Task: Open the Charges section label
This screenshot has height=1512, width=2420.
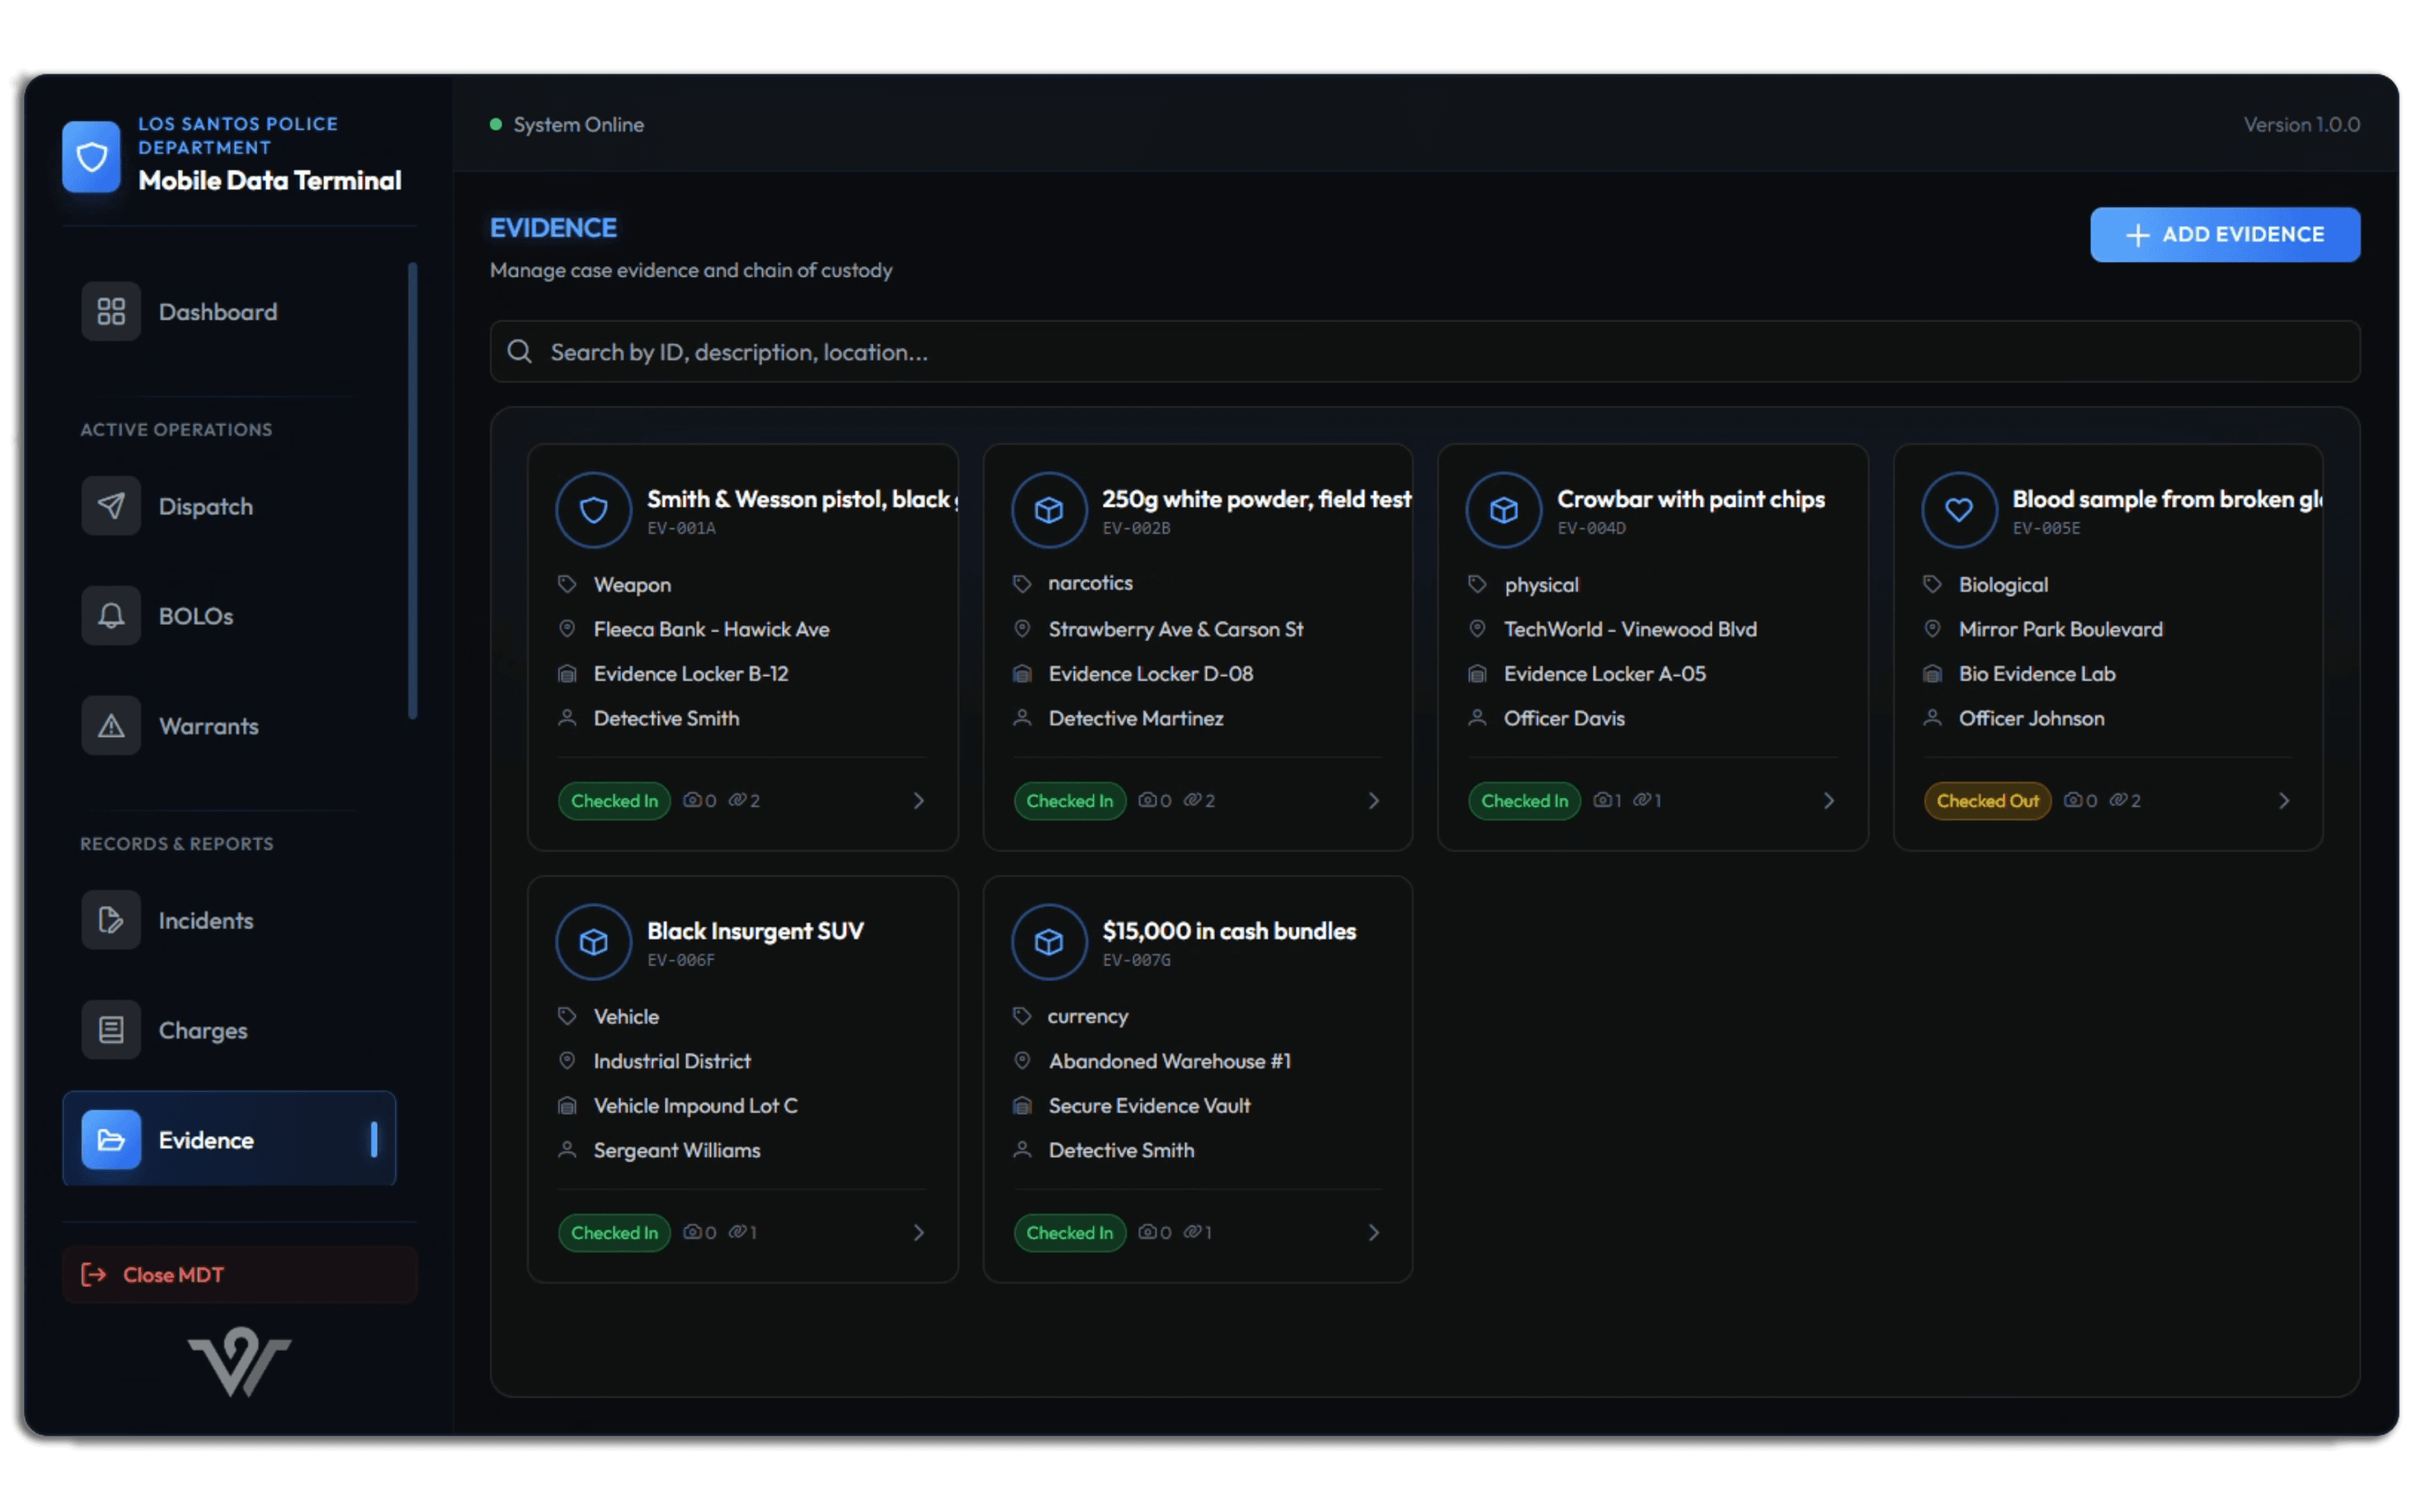Action: [203, 1030]
